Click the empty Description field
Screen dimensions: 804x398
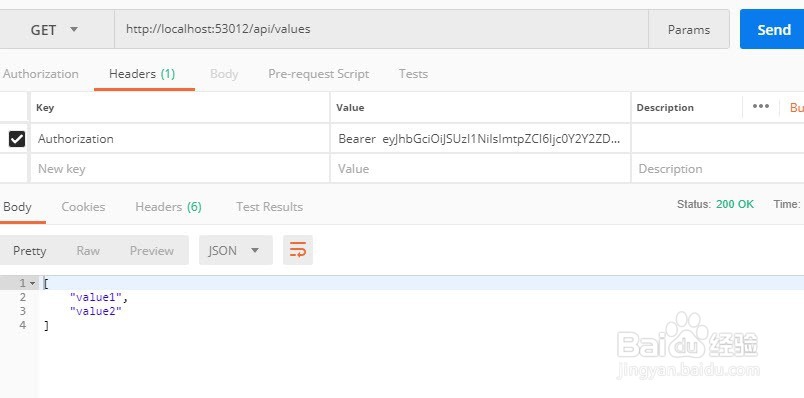(718, 169)
